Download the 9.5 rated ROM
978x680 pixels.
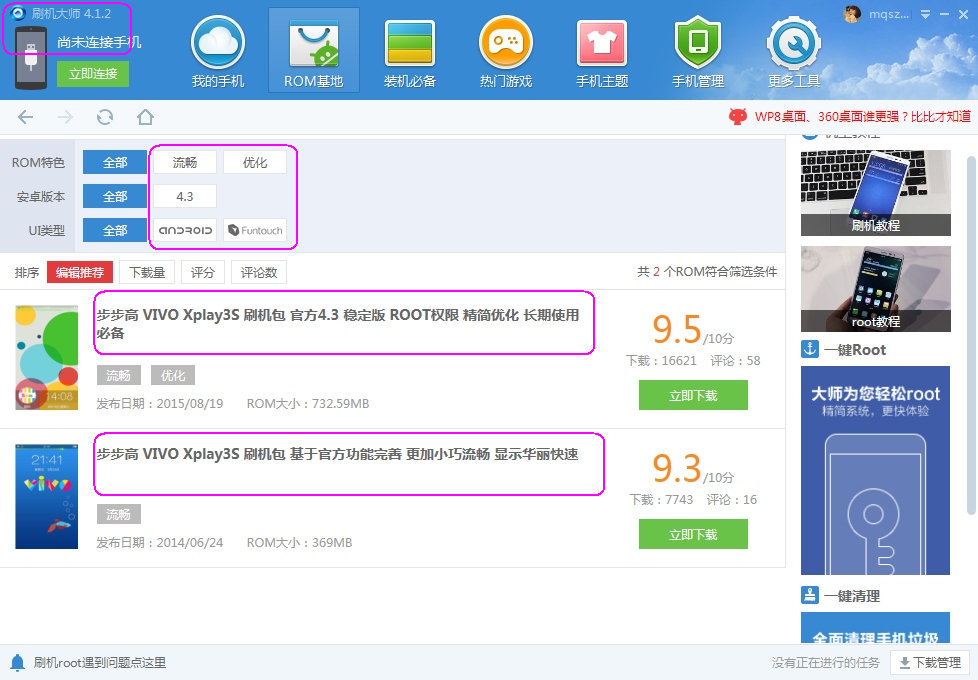[x=693, y=395]
